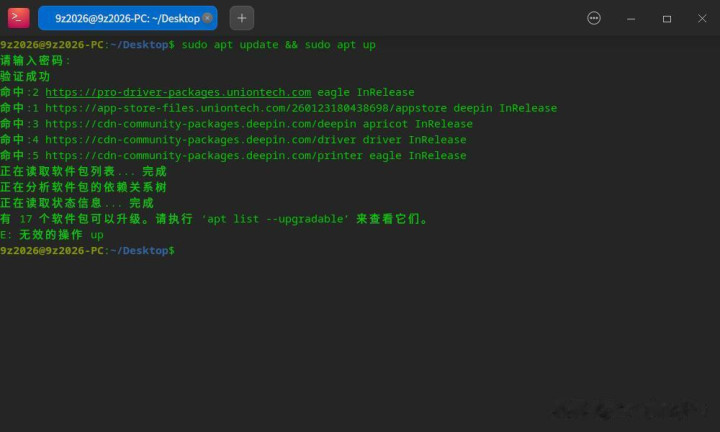
Task: Click the cdn-community-packages deepin apricot URL
Action: point(200,124)
